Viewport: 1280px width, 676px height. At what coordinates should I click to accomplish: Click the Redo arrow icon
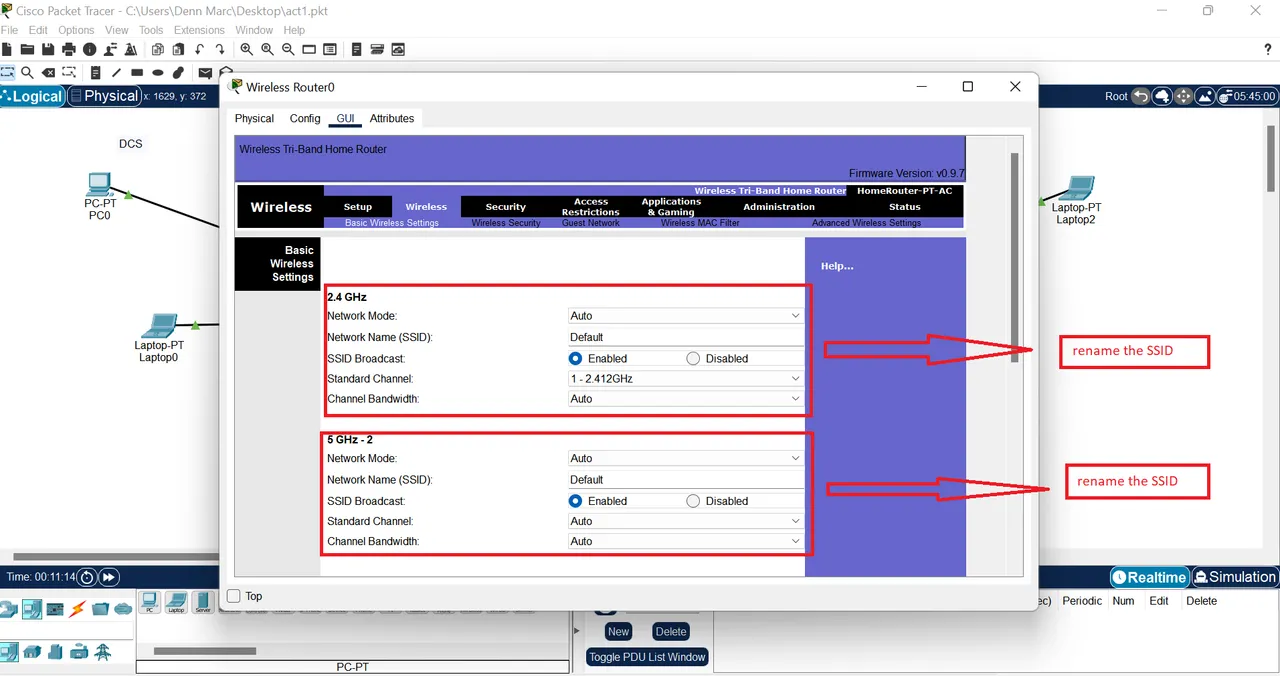pos(220,49)
